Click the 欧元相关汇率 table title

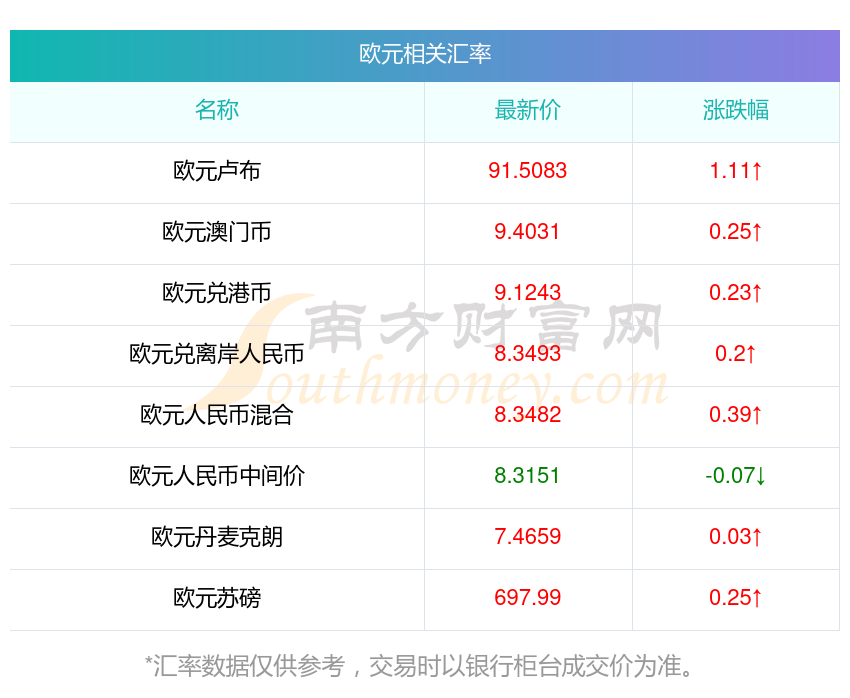(425, 54)
